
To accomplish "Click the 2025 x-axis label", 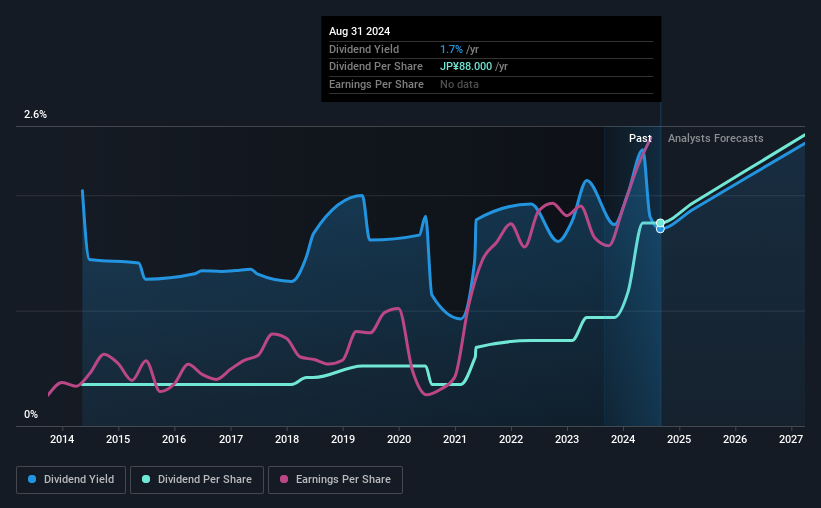I will click(679, 439).
